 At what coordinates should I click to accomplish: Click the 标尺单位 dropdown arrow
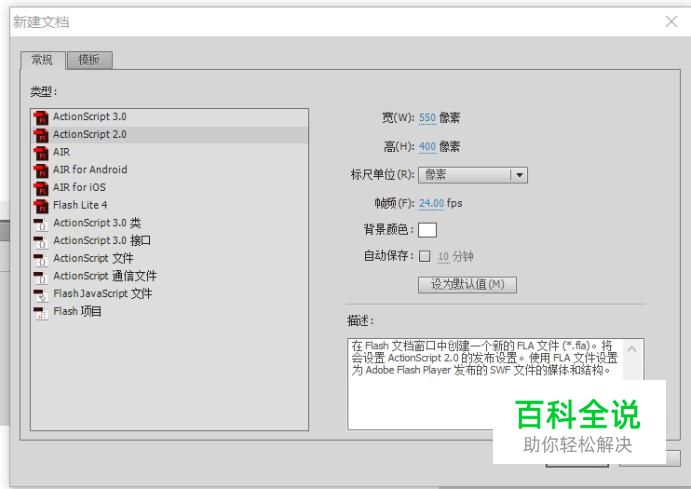(x=519, y=175)
